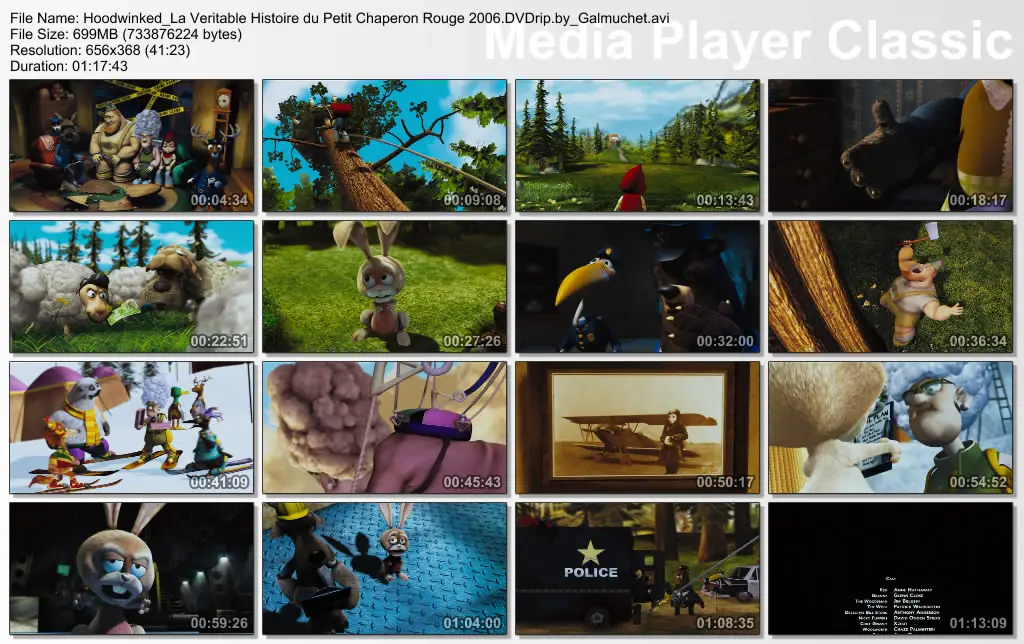Open the credits frame at 01:13:09
This screenshot has width=1024, height=644.
point(891,569)
